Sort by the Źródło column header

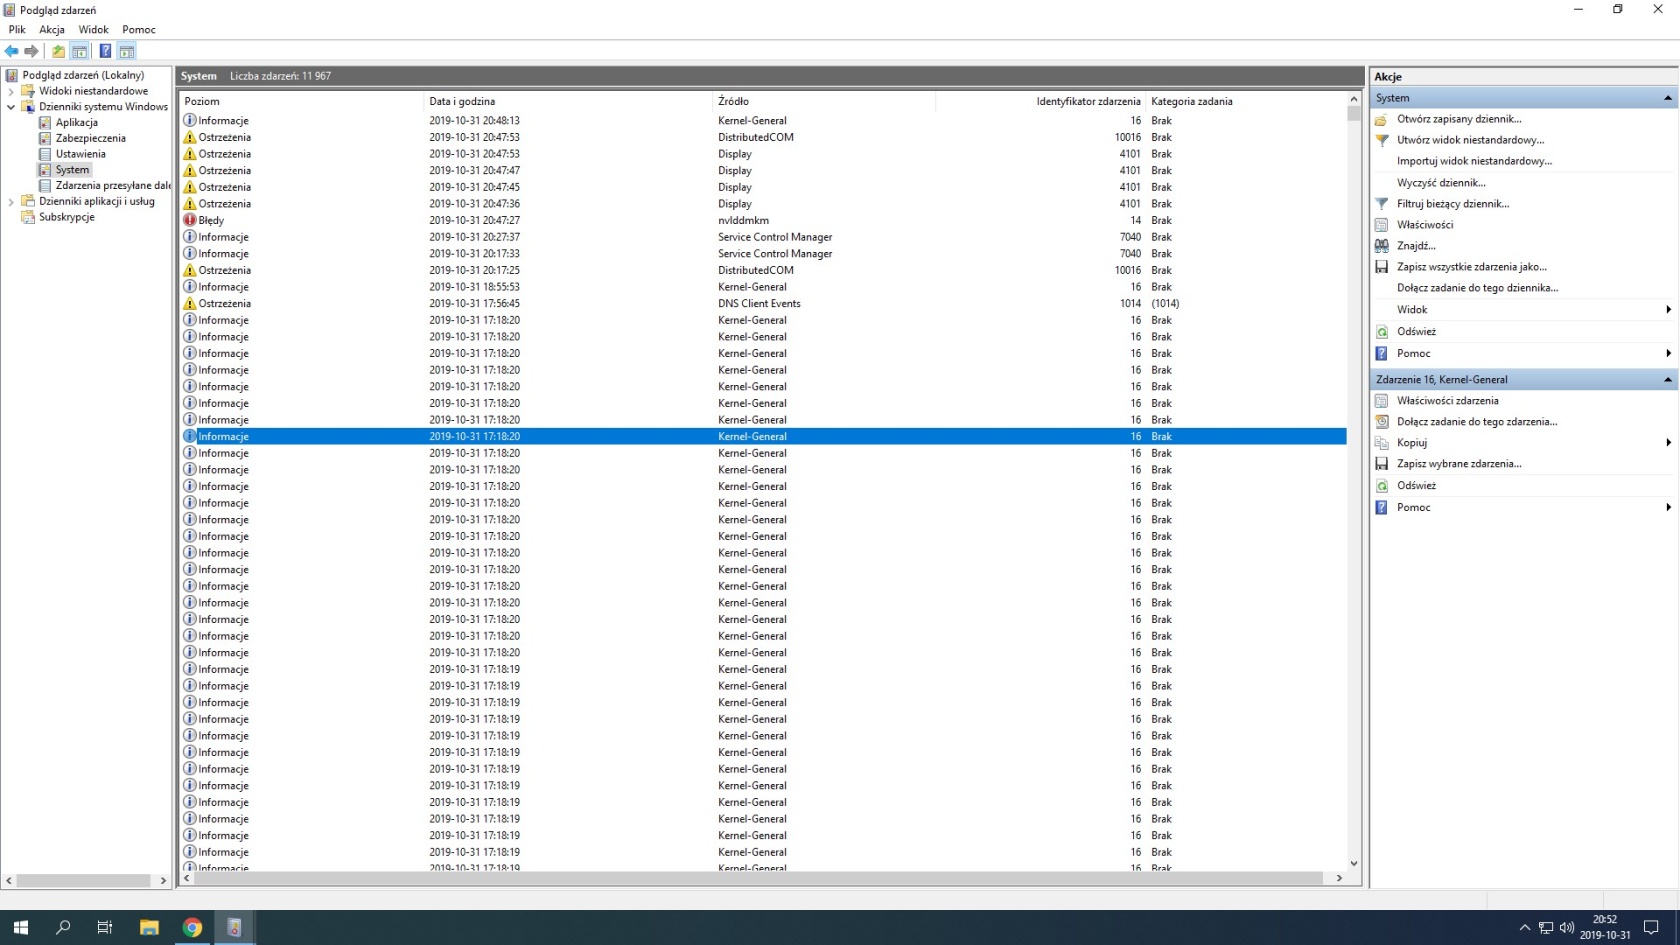tap(824, 101)
